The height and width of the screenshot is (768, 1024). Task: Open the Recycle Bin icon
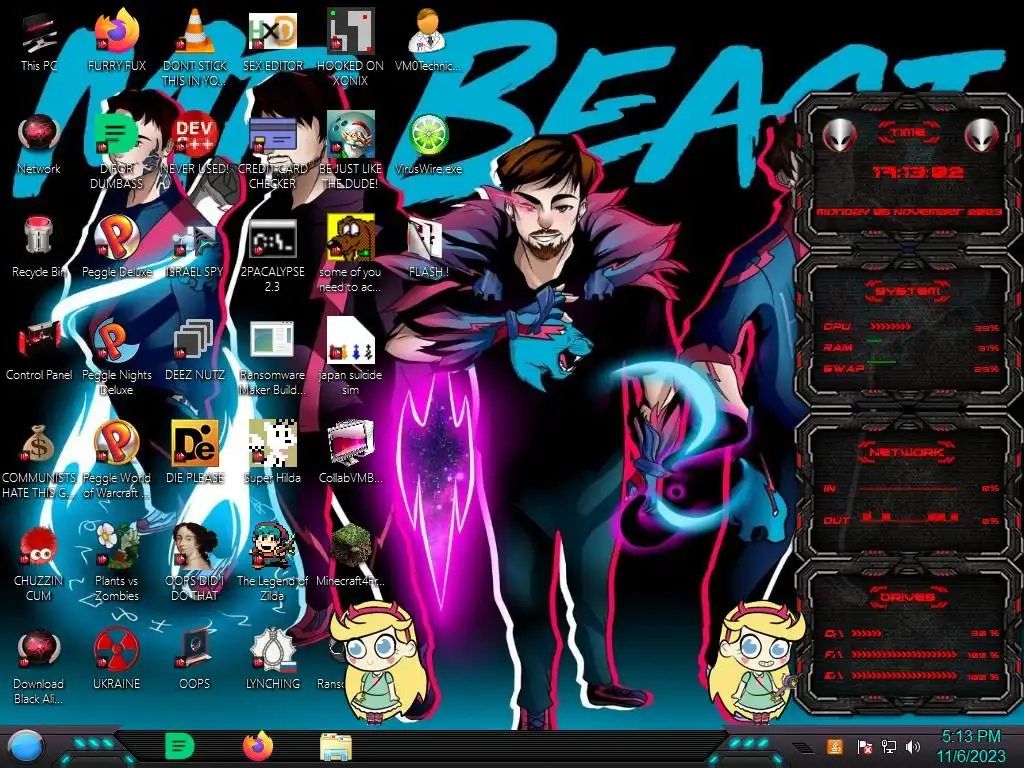click(x=39, y=248)
